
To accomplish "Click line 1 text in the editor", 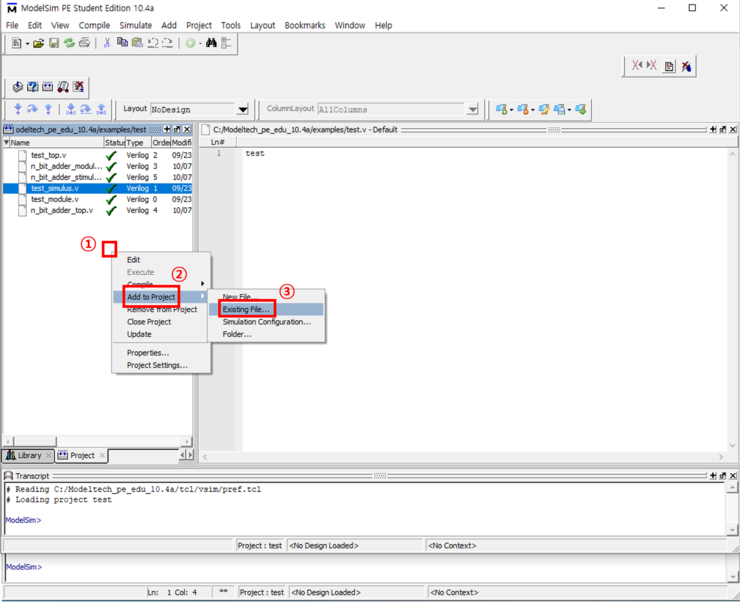I will tap(255, 153).
